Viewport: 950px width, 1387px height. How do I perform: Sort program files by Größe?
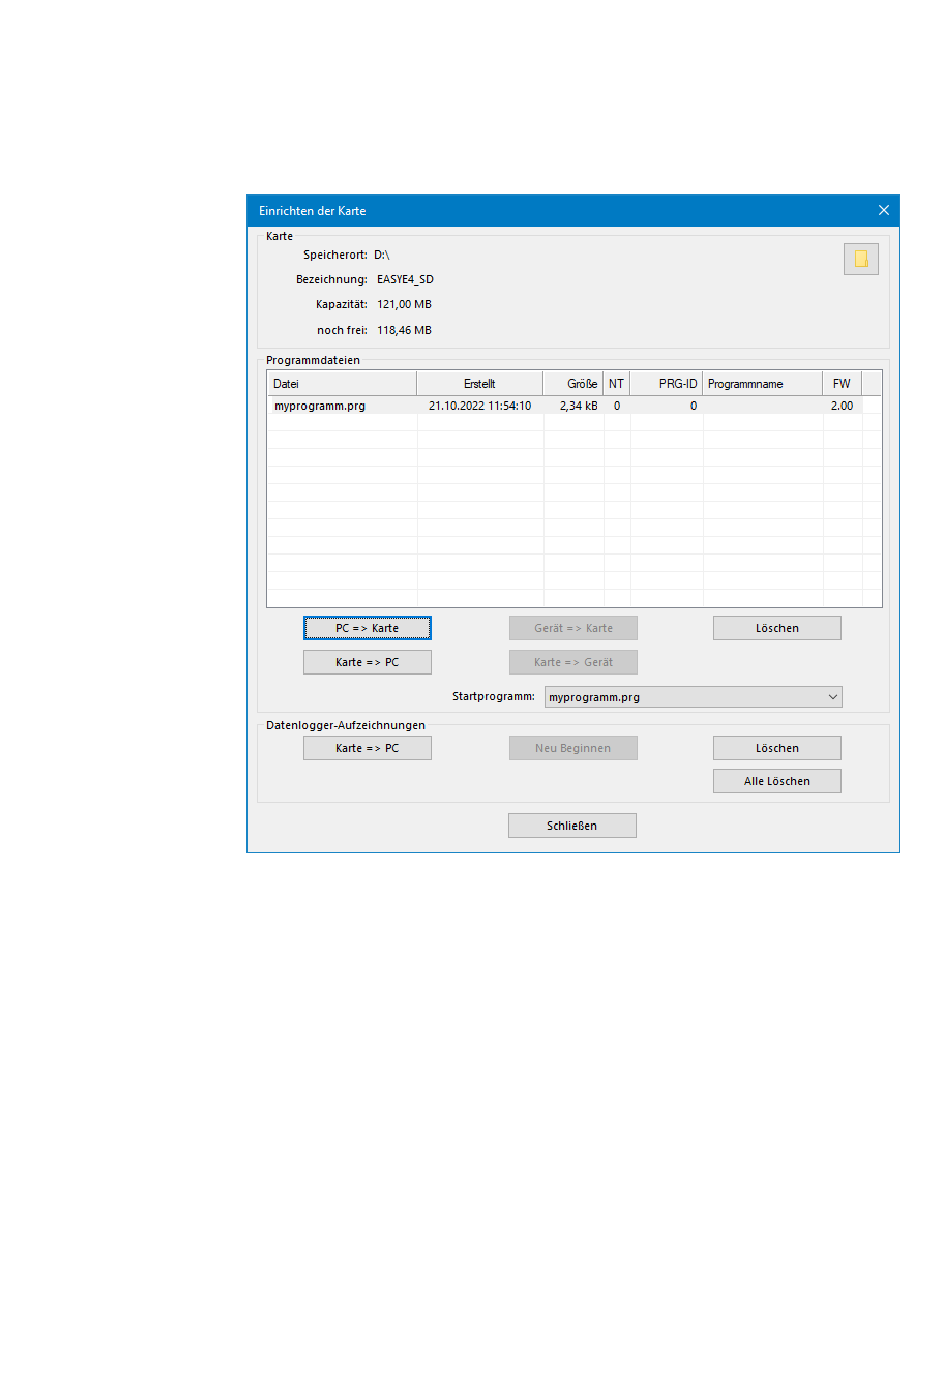574,384
